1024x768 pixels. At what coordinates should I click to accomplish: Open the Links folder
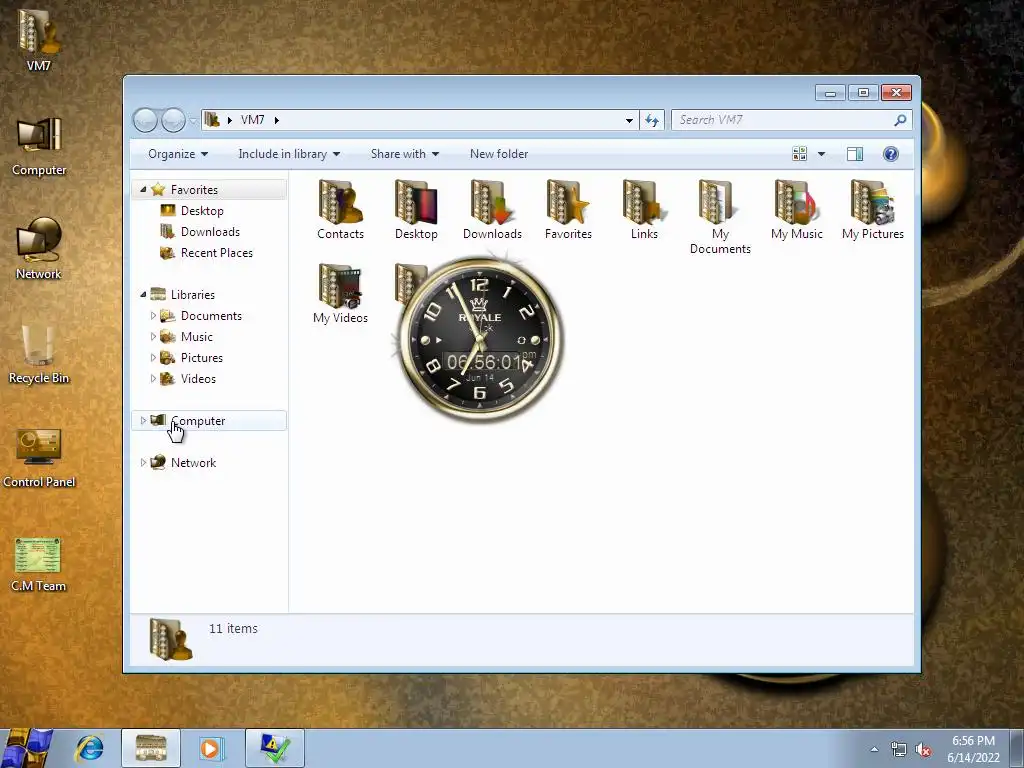coord(644,210)
